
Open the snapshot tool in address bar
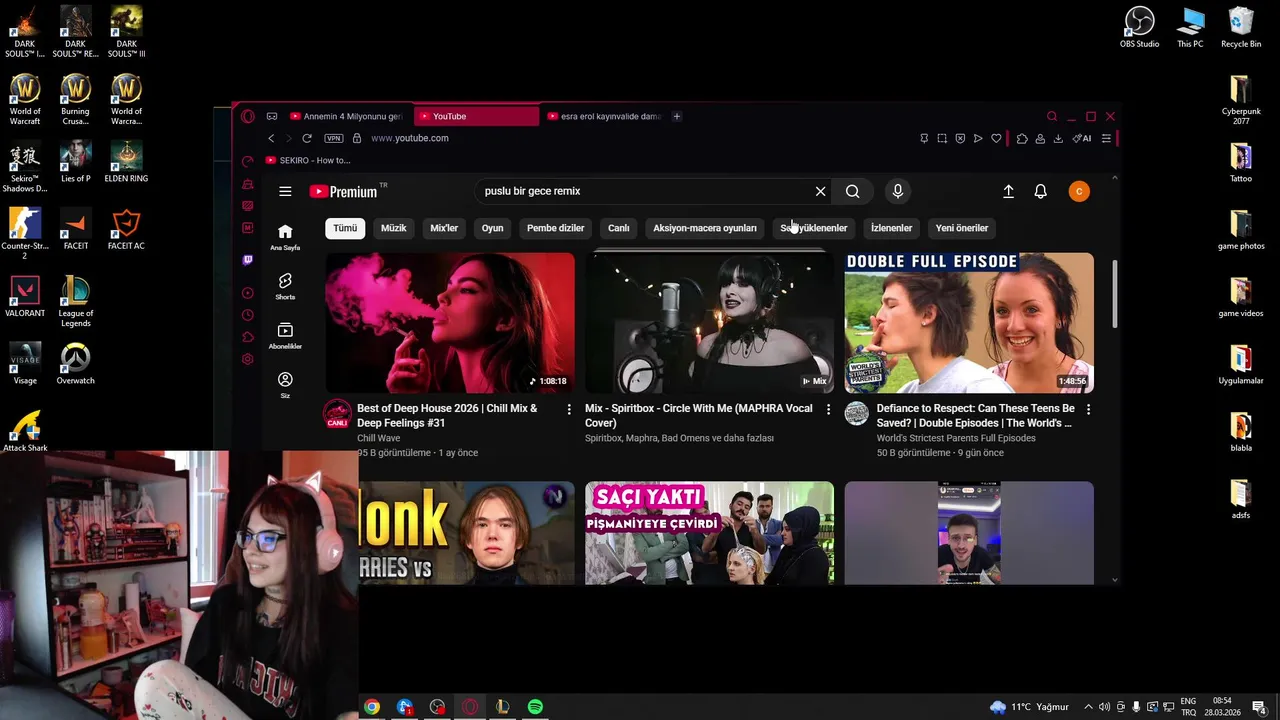click(942, 138)
